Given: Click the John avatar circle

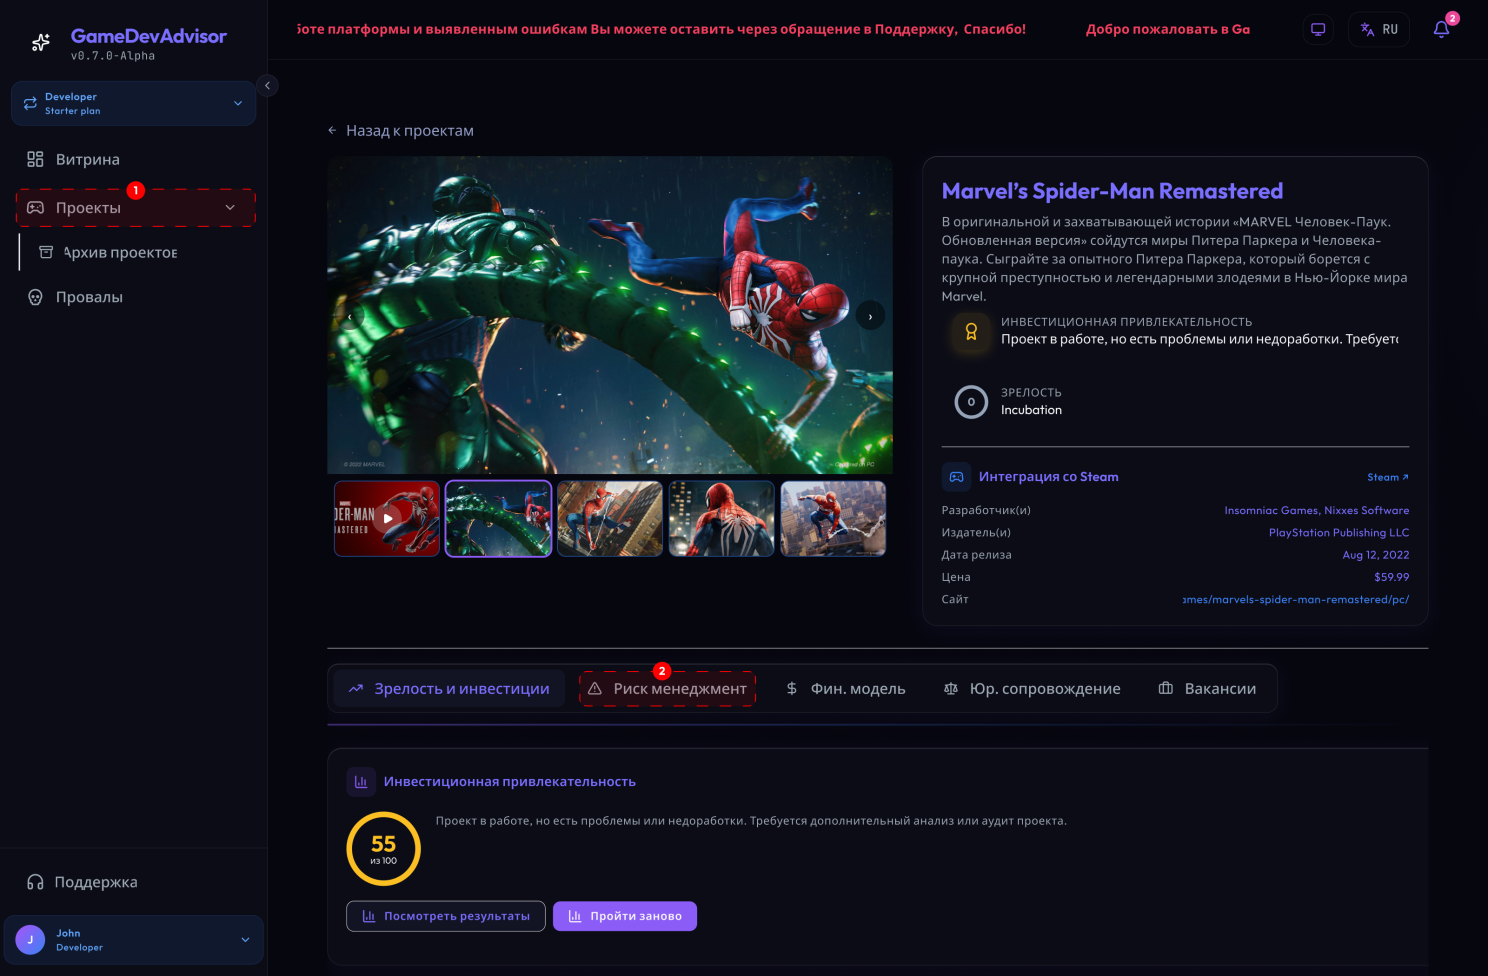Looking at the screenshot, I should [x=31, y=940].
